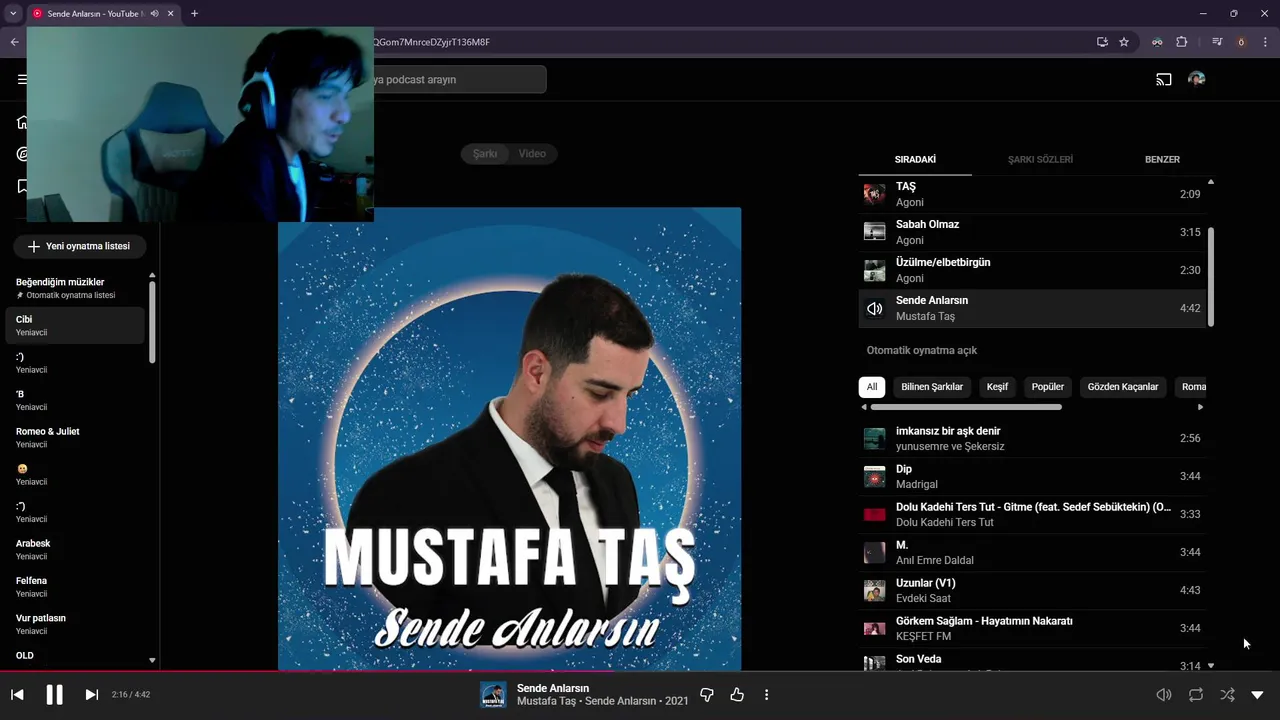
Task: Bookmark this page with the star icon
Action: click(x=1124, y=42)
